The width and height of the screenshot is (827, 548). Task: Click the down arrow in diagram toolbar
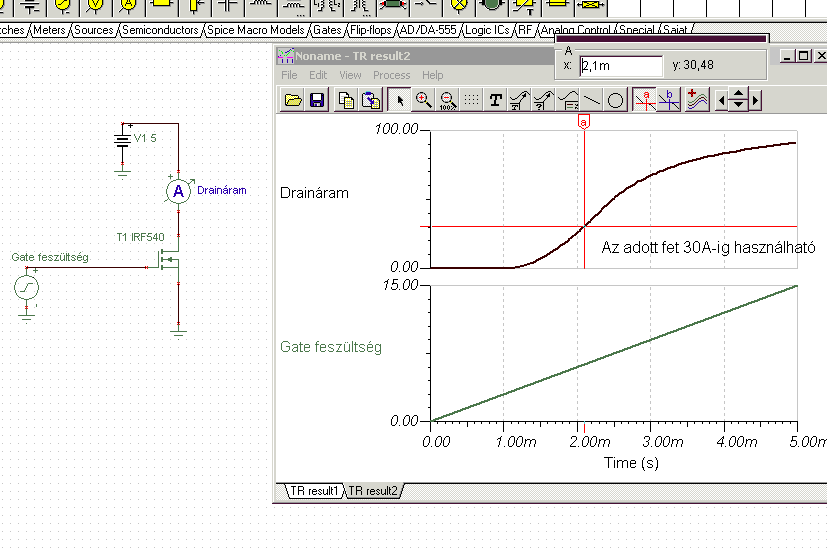point(738,105)
